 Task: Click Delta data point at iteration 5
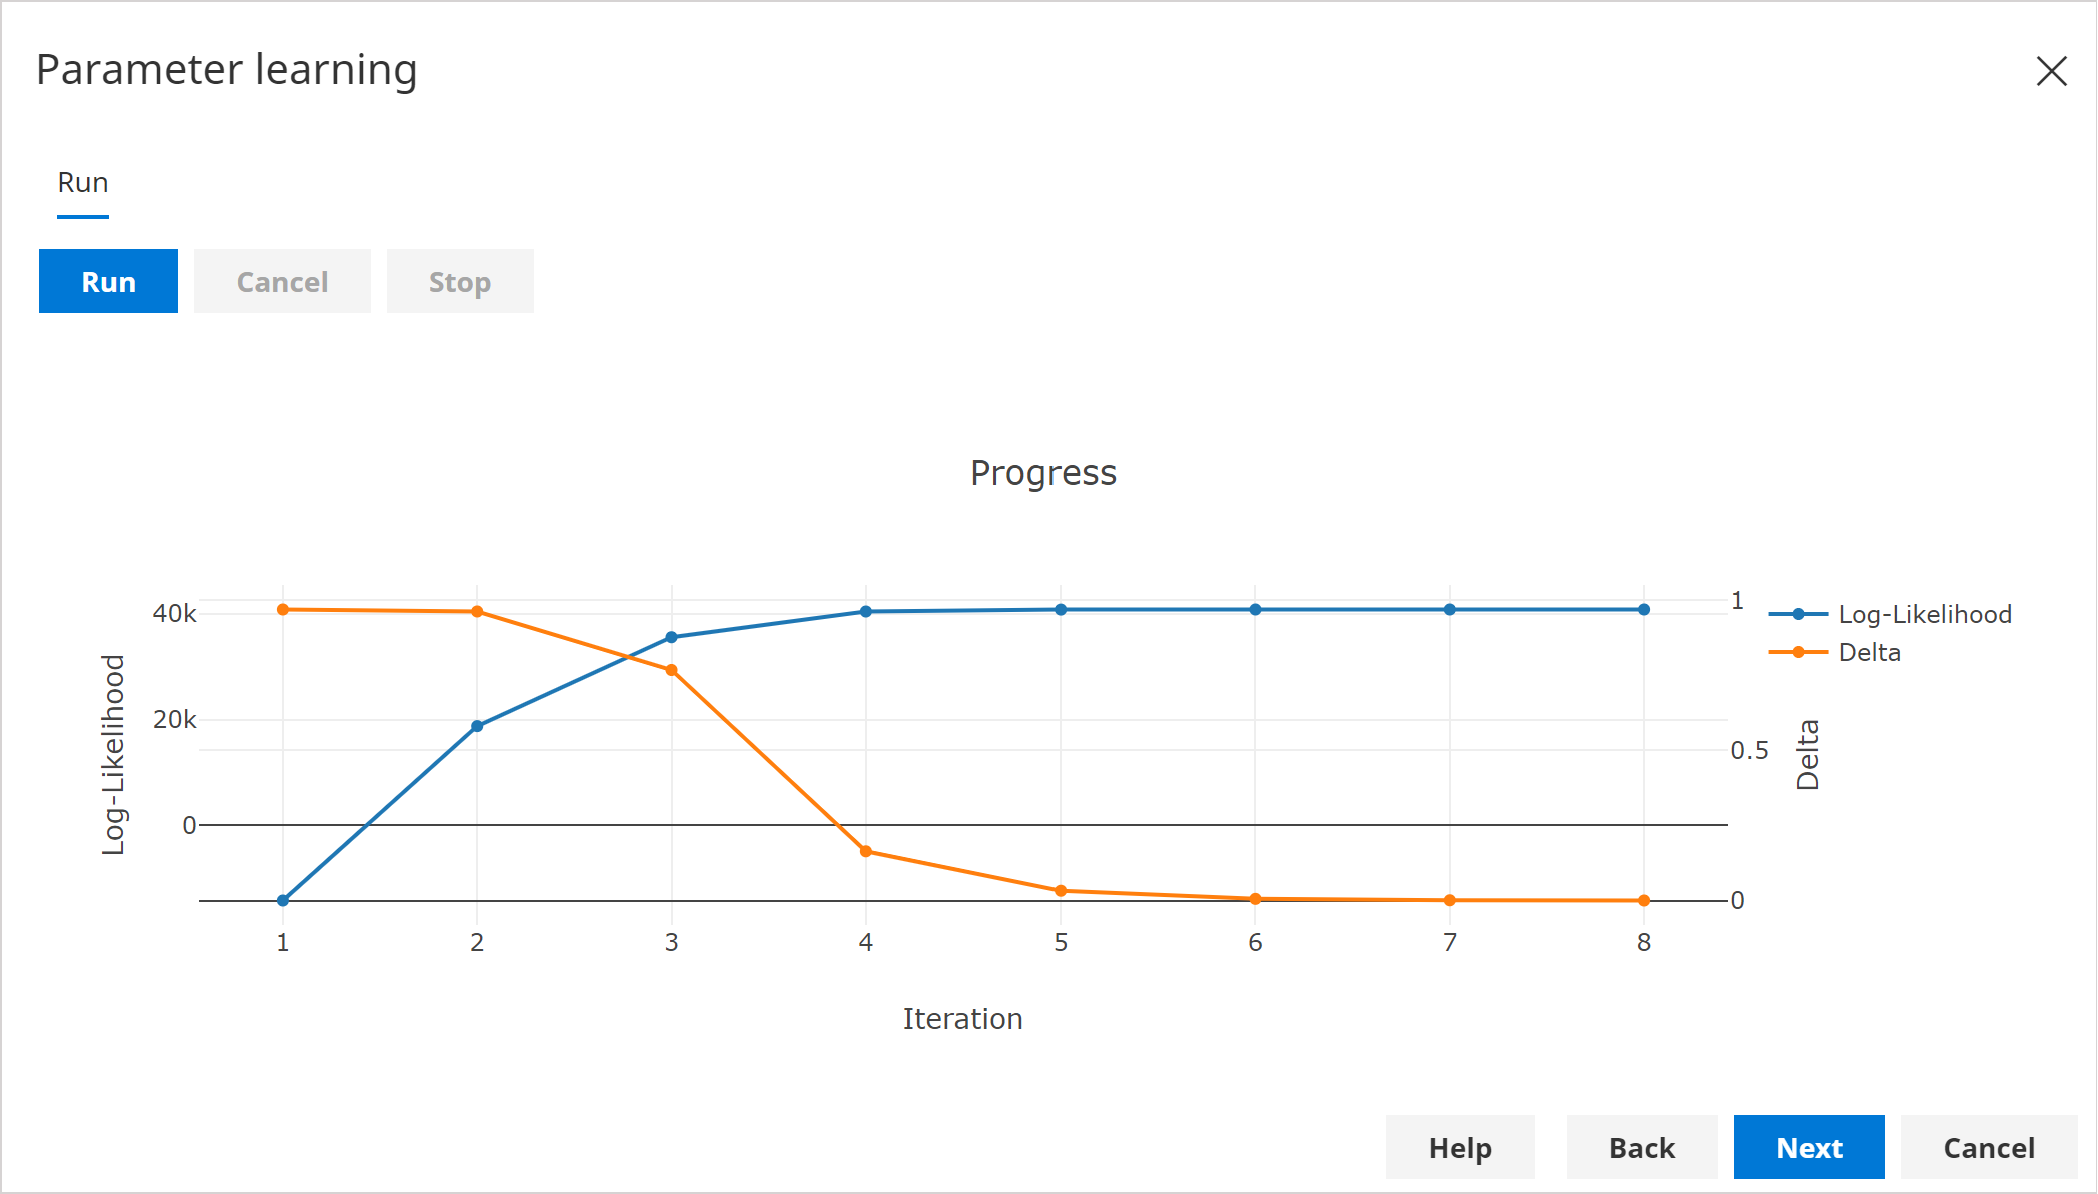point(1061,891)
